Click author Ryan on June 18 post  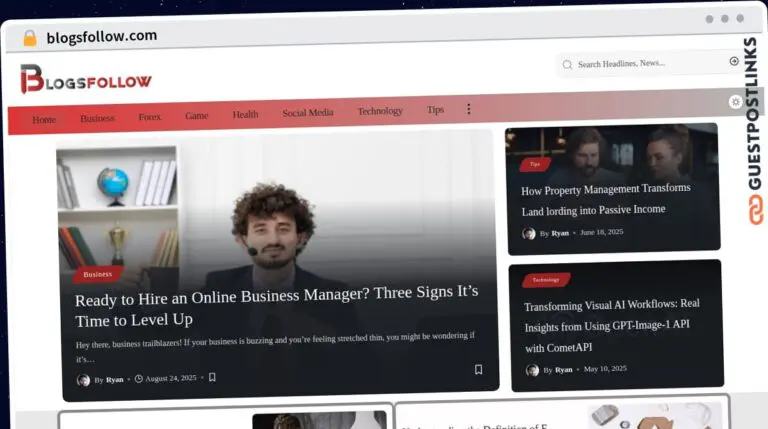click(x=560, y=233)
